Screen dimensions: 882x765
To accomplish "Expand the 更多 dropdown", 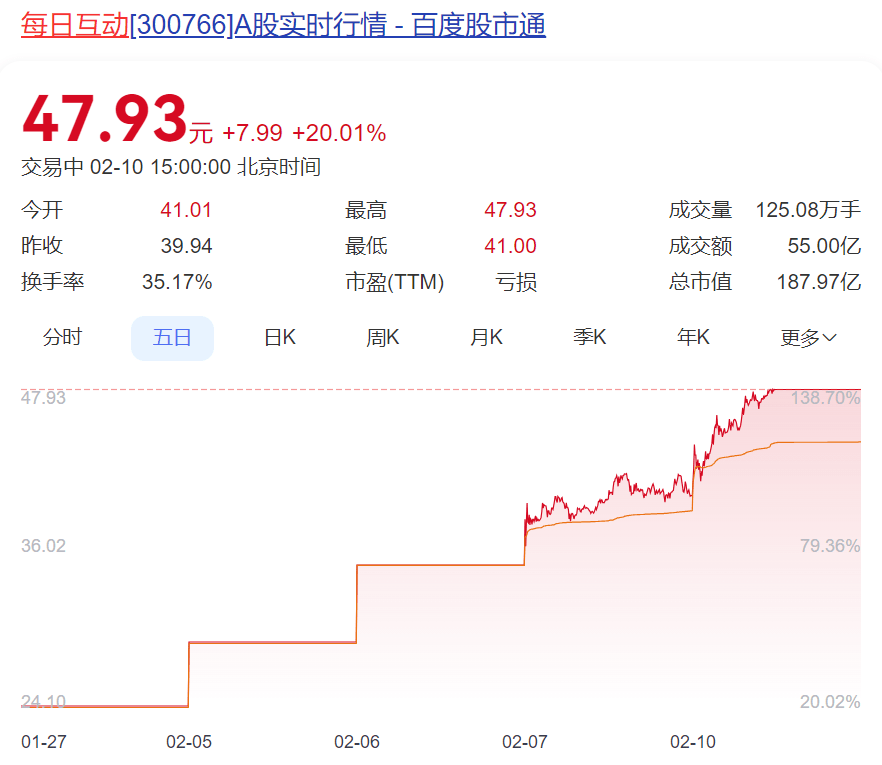I will click(808, 338).
